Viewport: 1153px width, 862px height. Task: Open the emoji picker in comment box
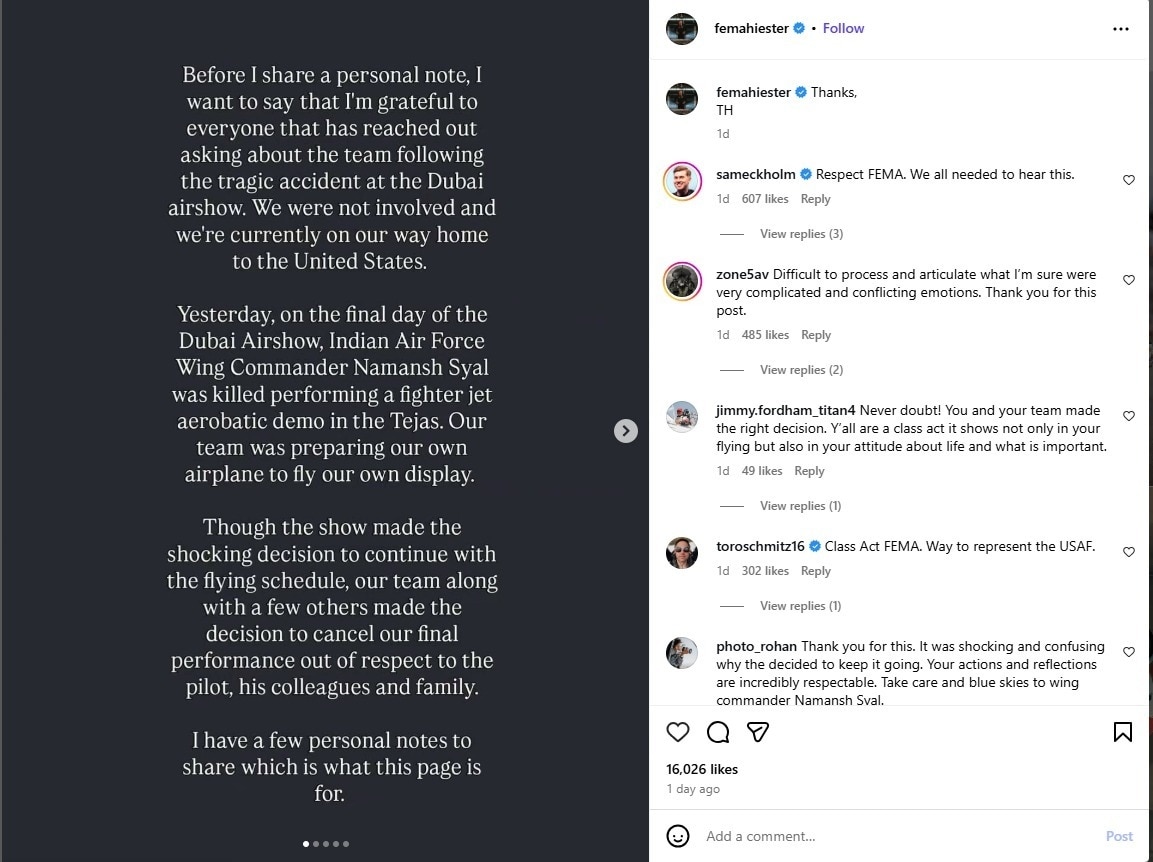678,836
